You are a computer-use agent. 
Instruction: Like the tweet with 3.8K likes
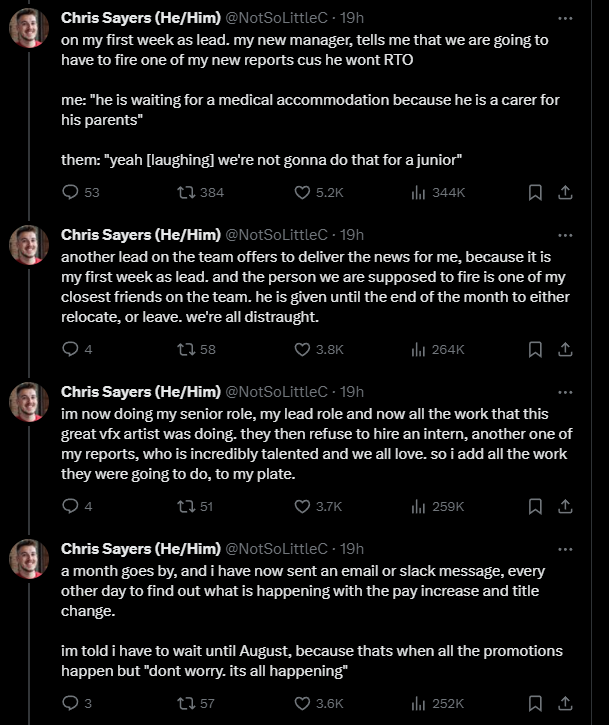click(x=319, y=350)
